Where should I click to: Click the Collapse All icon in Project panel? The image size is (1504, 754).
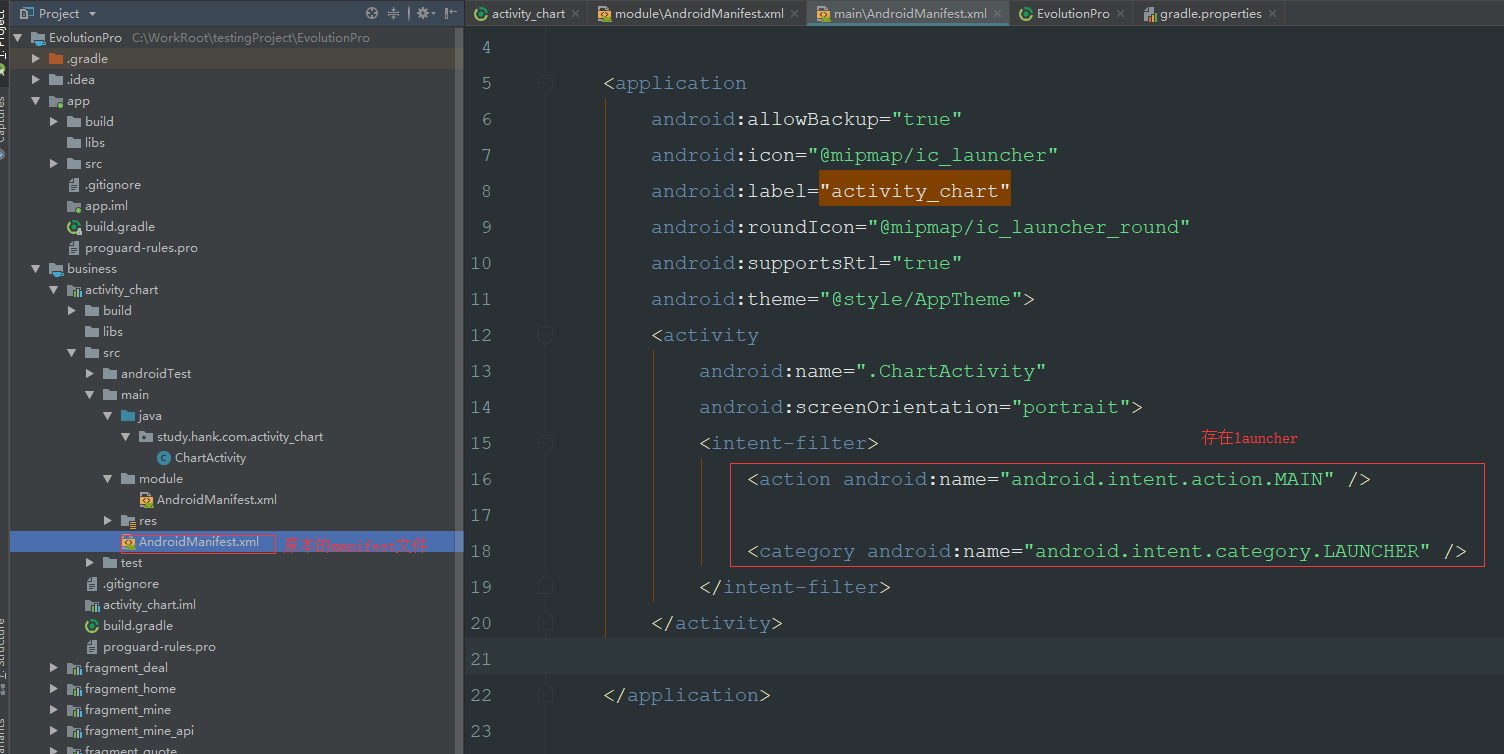(394, 13)
